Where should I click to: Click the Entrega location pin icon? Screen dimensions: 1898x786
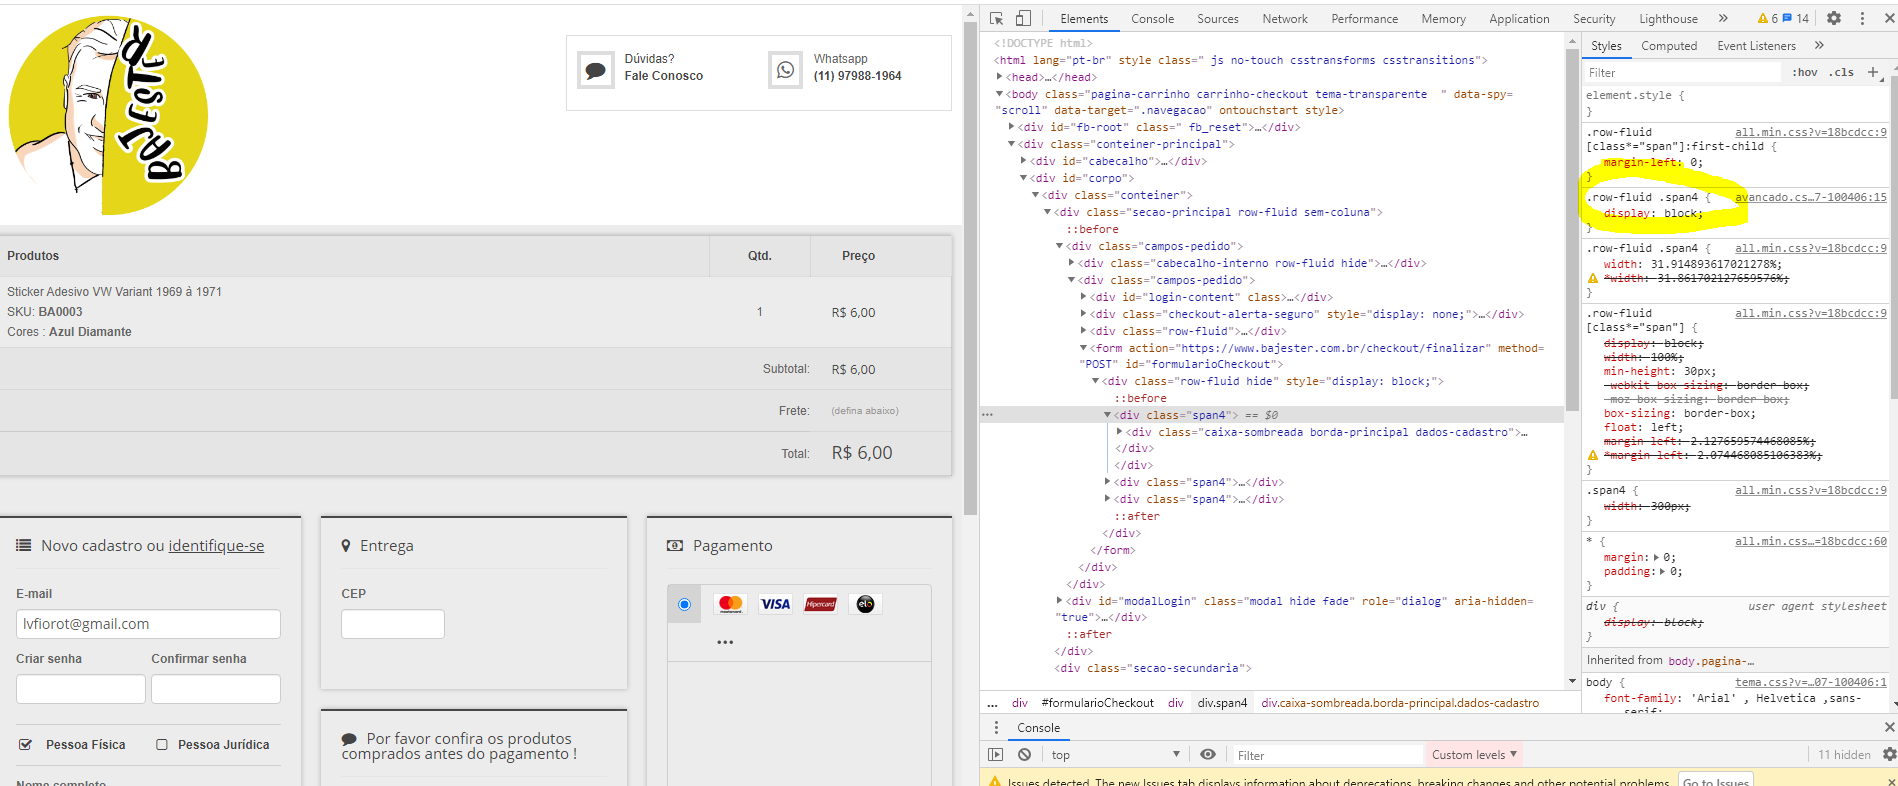(x=346, y=545)
